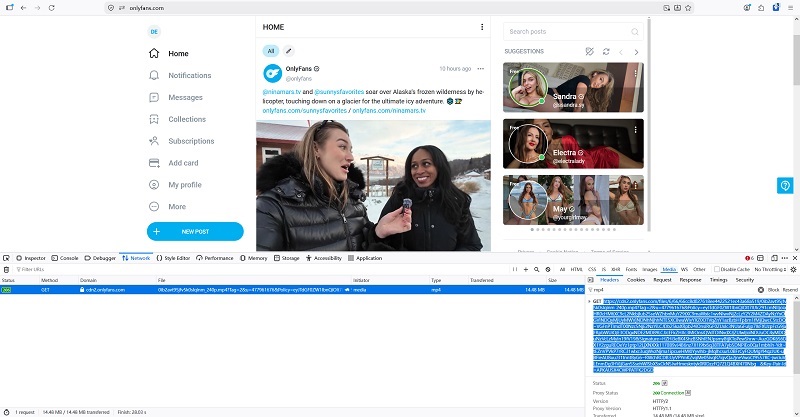The image size is (800, 417).
Task: Click inside the Search posts field
Action: click(x=573, y=32)
